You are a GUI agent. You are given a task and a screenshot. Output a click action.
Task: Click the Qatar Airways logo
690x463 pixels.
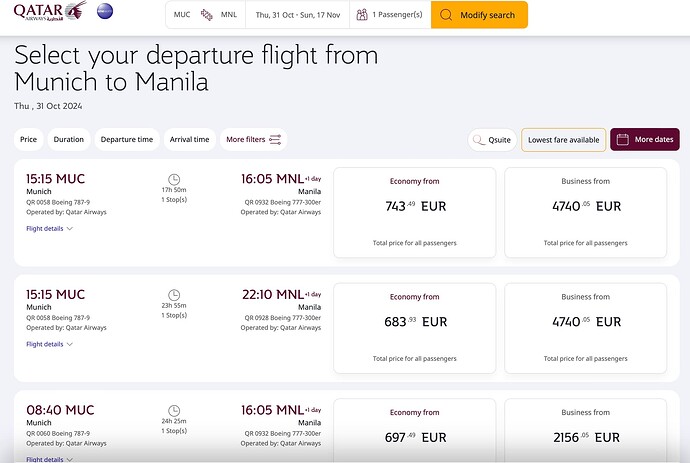click(50, 11)
